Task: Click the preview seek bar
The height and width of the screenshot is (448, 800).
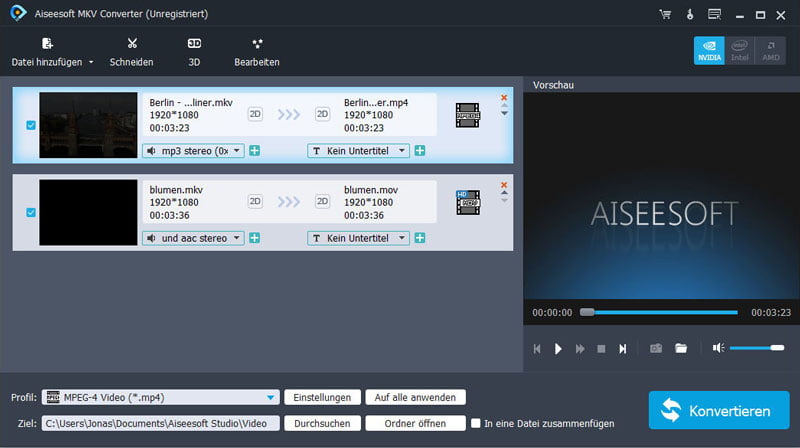Action: [x=659, y=312]
